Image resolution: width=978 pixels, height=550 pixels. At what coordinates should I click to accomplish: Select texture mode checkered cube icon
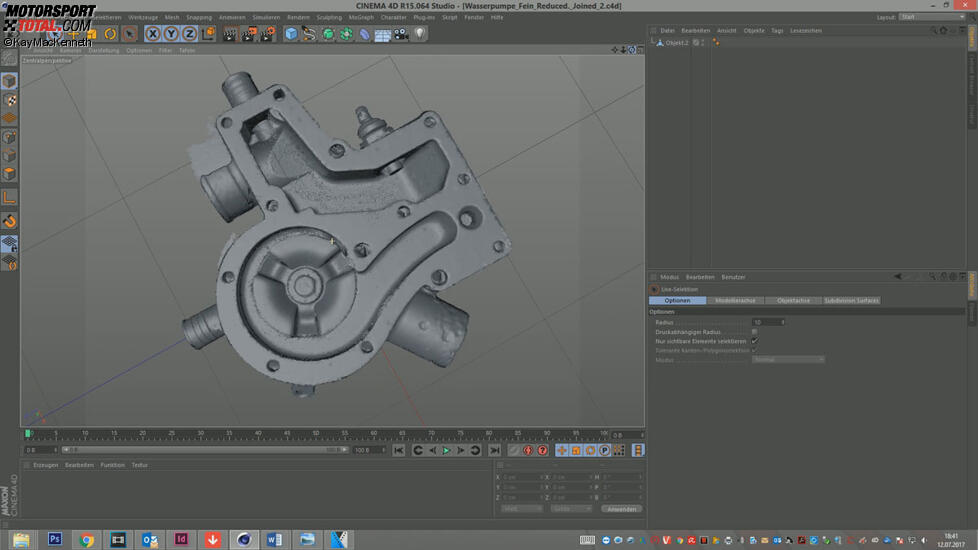pyautogui.click(x=9, y=100)
